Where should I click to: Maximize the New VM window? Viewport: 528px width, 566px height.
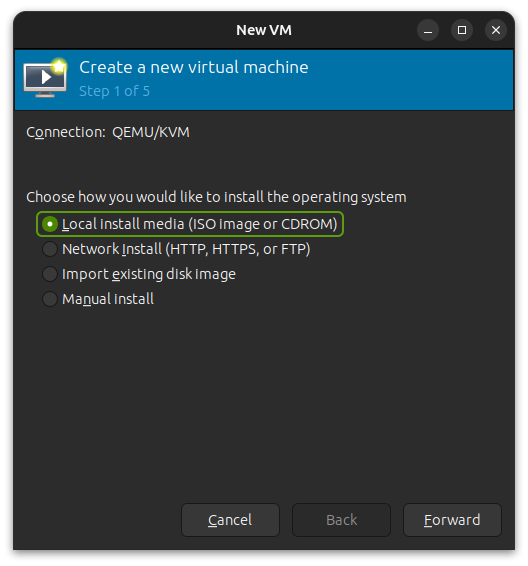click(x=462, y=30)
